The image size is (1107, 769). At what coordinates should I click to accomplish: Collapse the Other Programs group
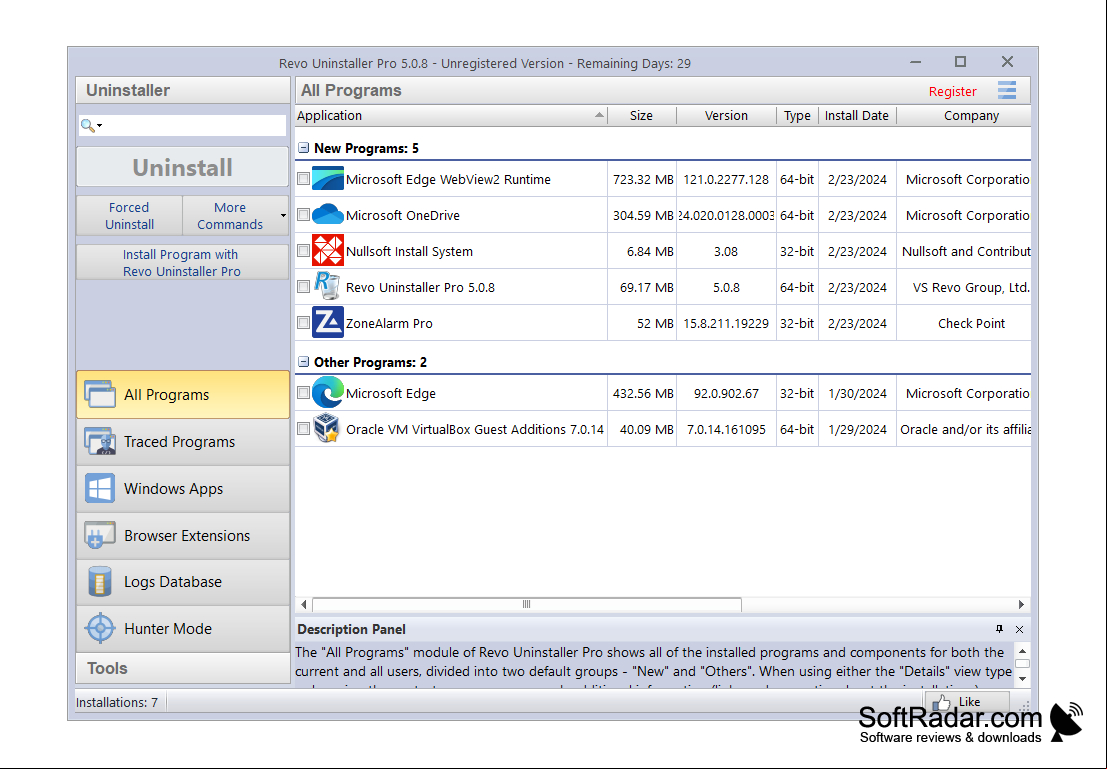[x=304, y=362]
